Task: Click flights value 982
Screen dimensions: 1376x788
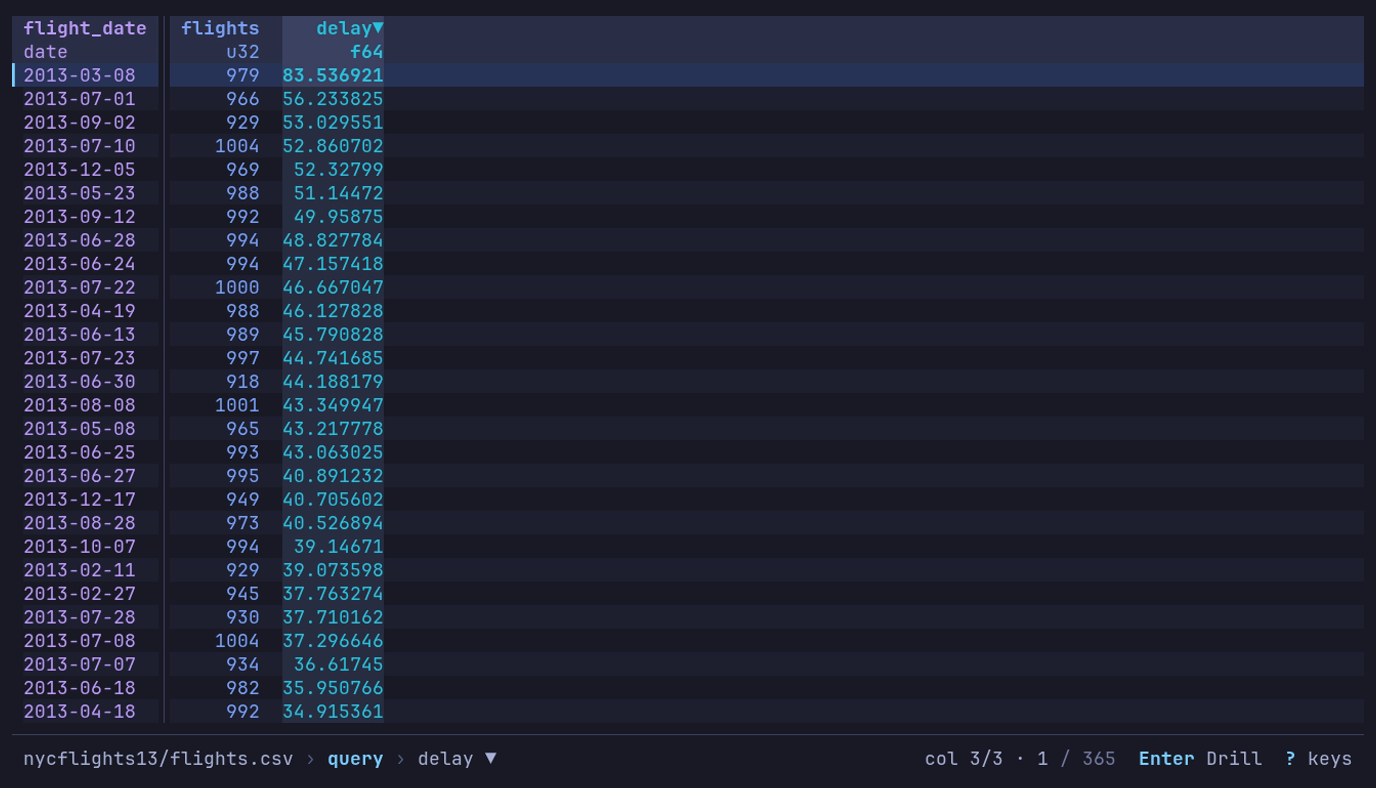Action: (242, 688)
